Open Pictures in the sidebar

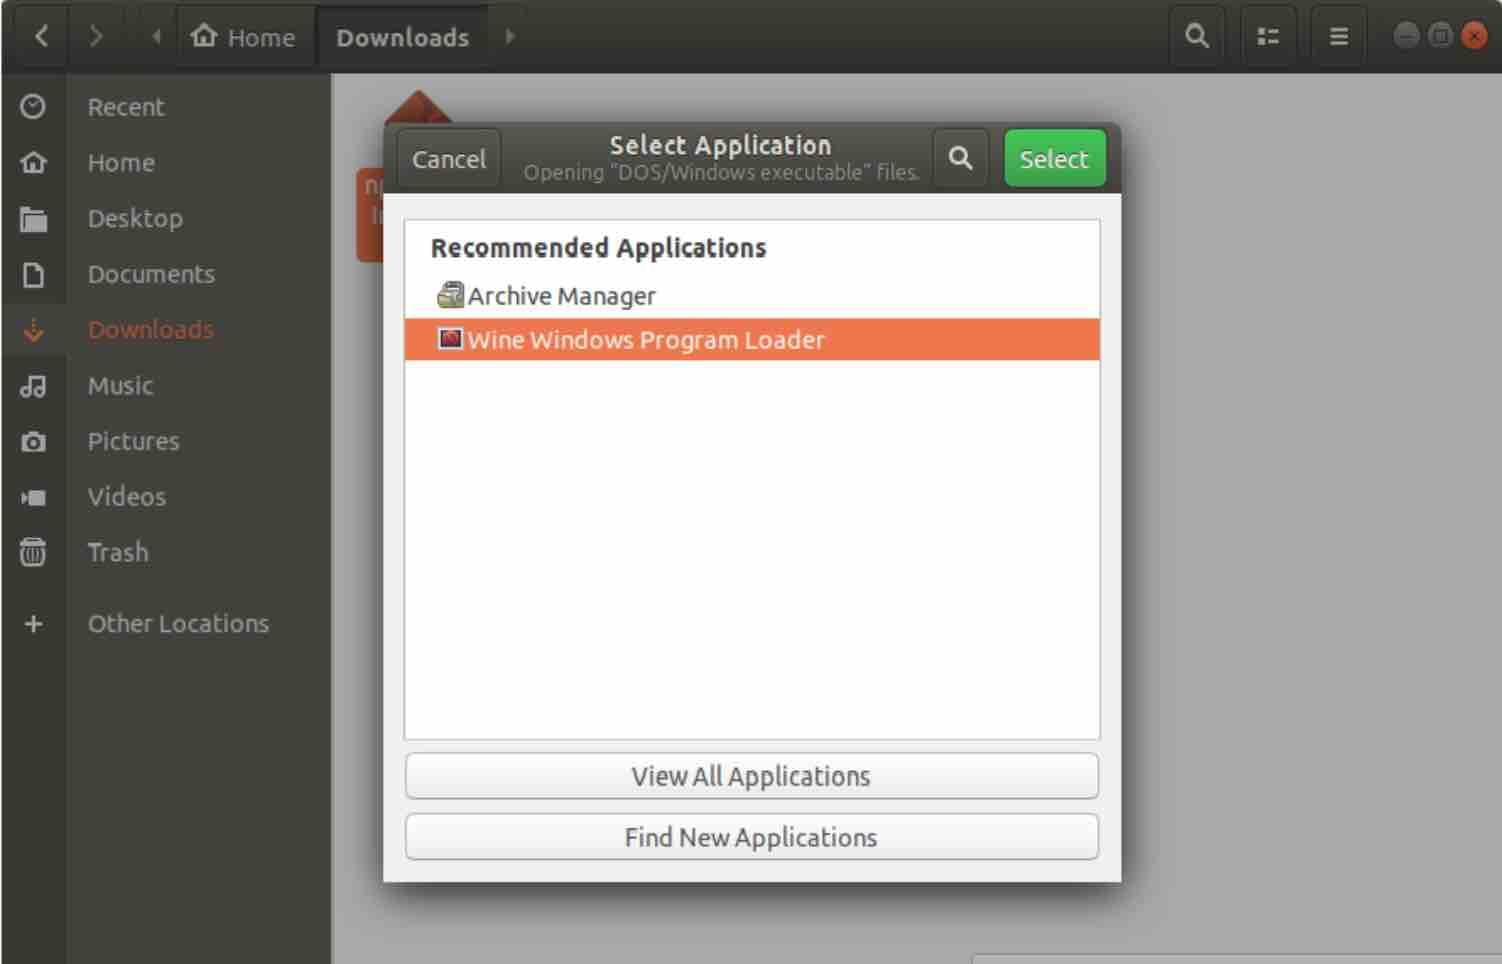tap(166, 441)
